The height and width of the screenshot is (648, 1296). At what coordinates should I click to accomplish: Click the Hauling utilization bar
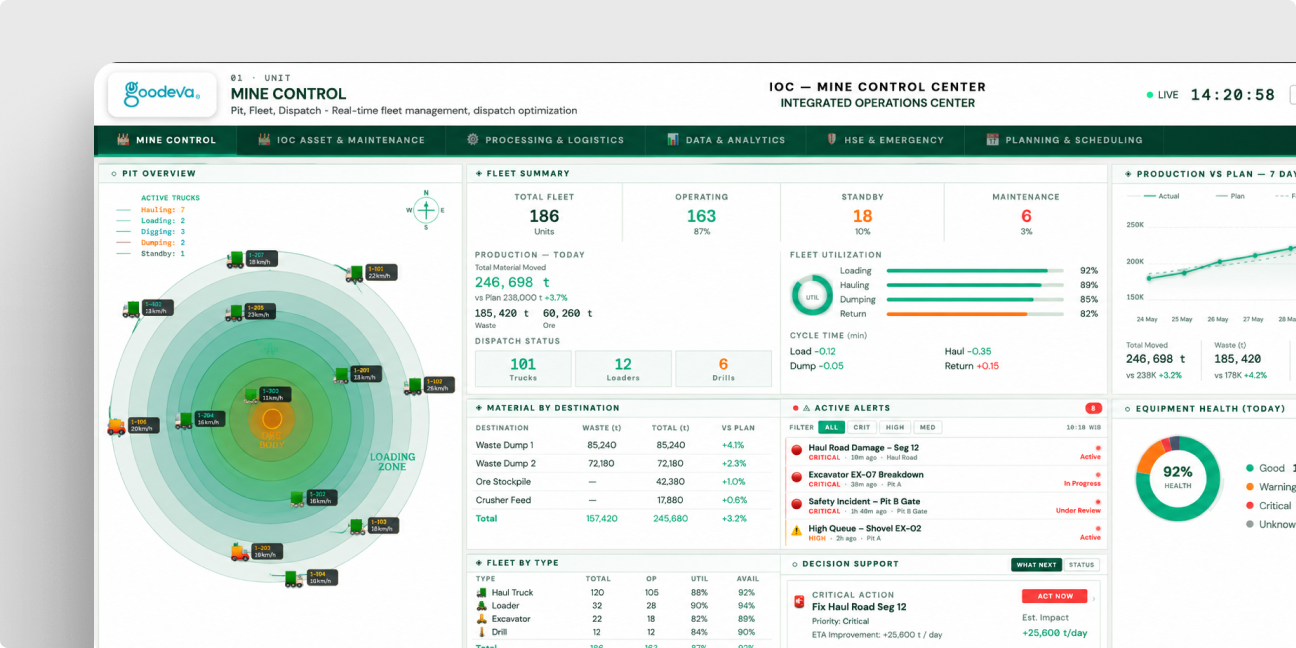click(x=975, y=285)
